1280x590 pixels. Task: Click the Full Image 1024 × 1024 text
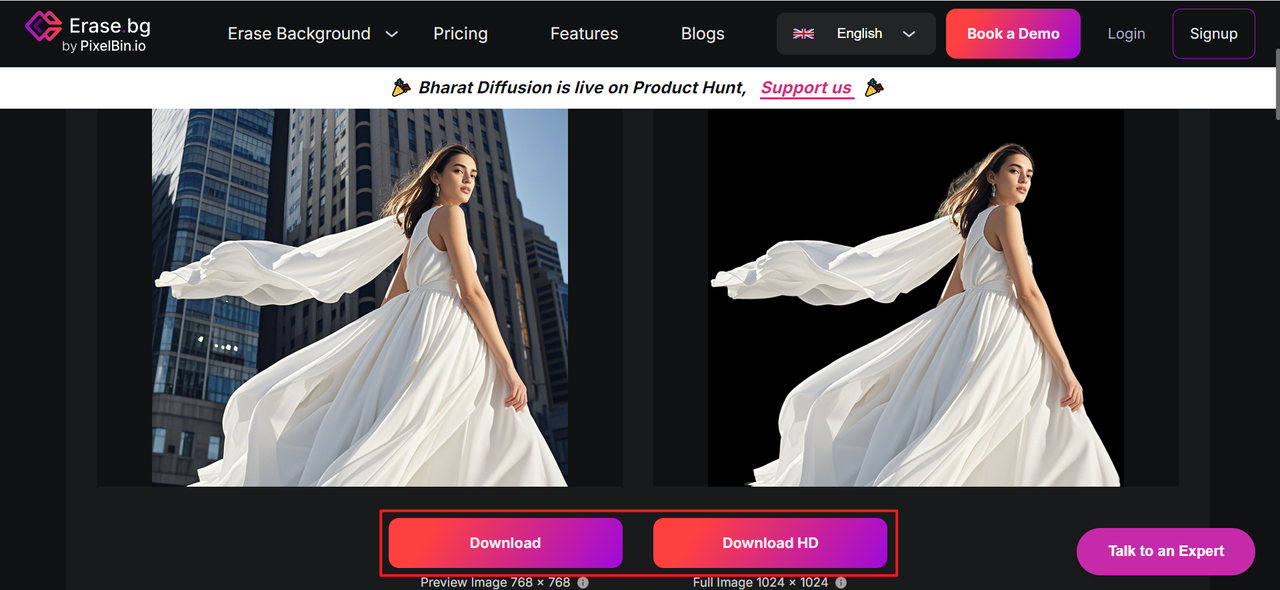tap(761, 582)
